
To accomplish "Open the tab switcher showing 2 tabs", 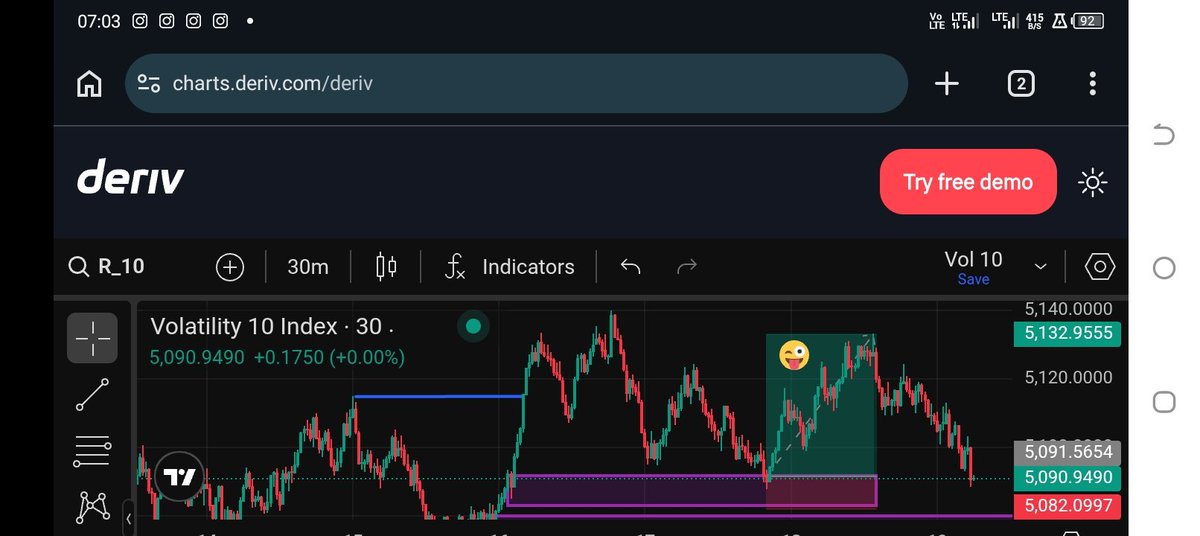I will click(x=1020, y=84).
